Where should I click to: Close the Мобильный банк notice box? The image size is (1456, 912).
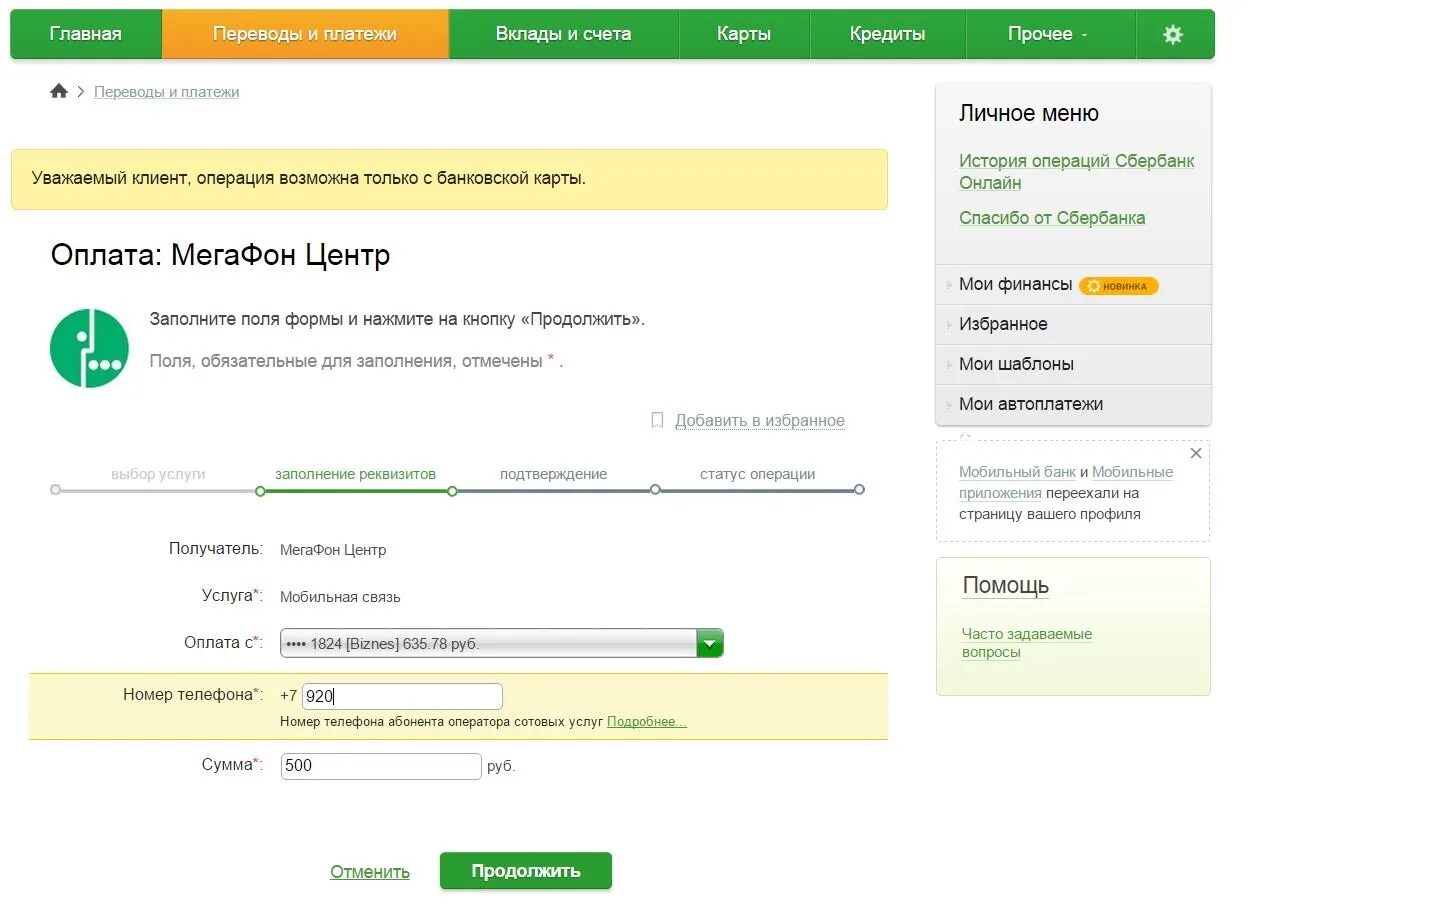coord(1195,453)
